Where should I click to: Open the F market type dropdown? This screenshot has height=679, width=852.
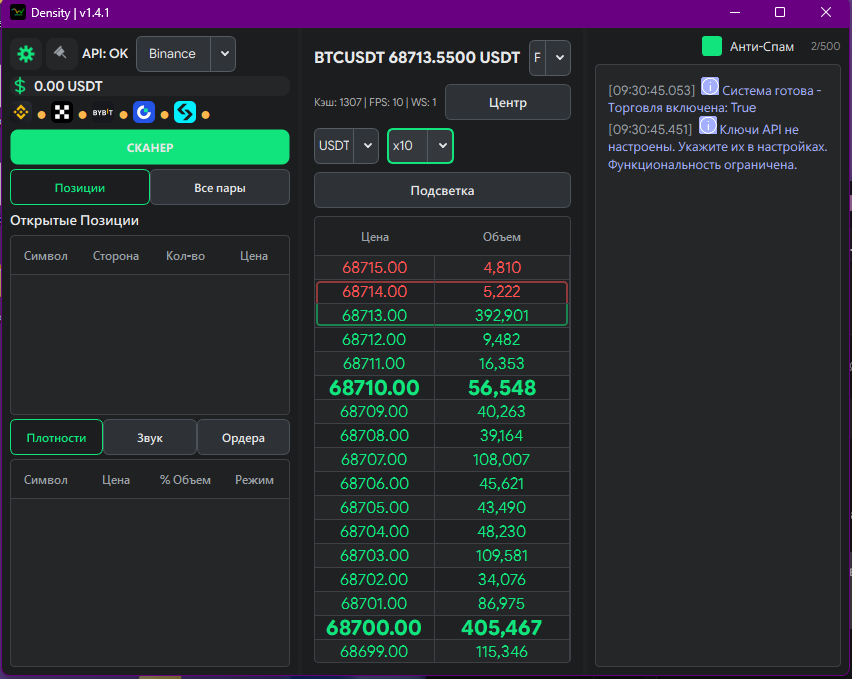[549, 58]
